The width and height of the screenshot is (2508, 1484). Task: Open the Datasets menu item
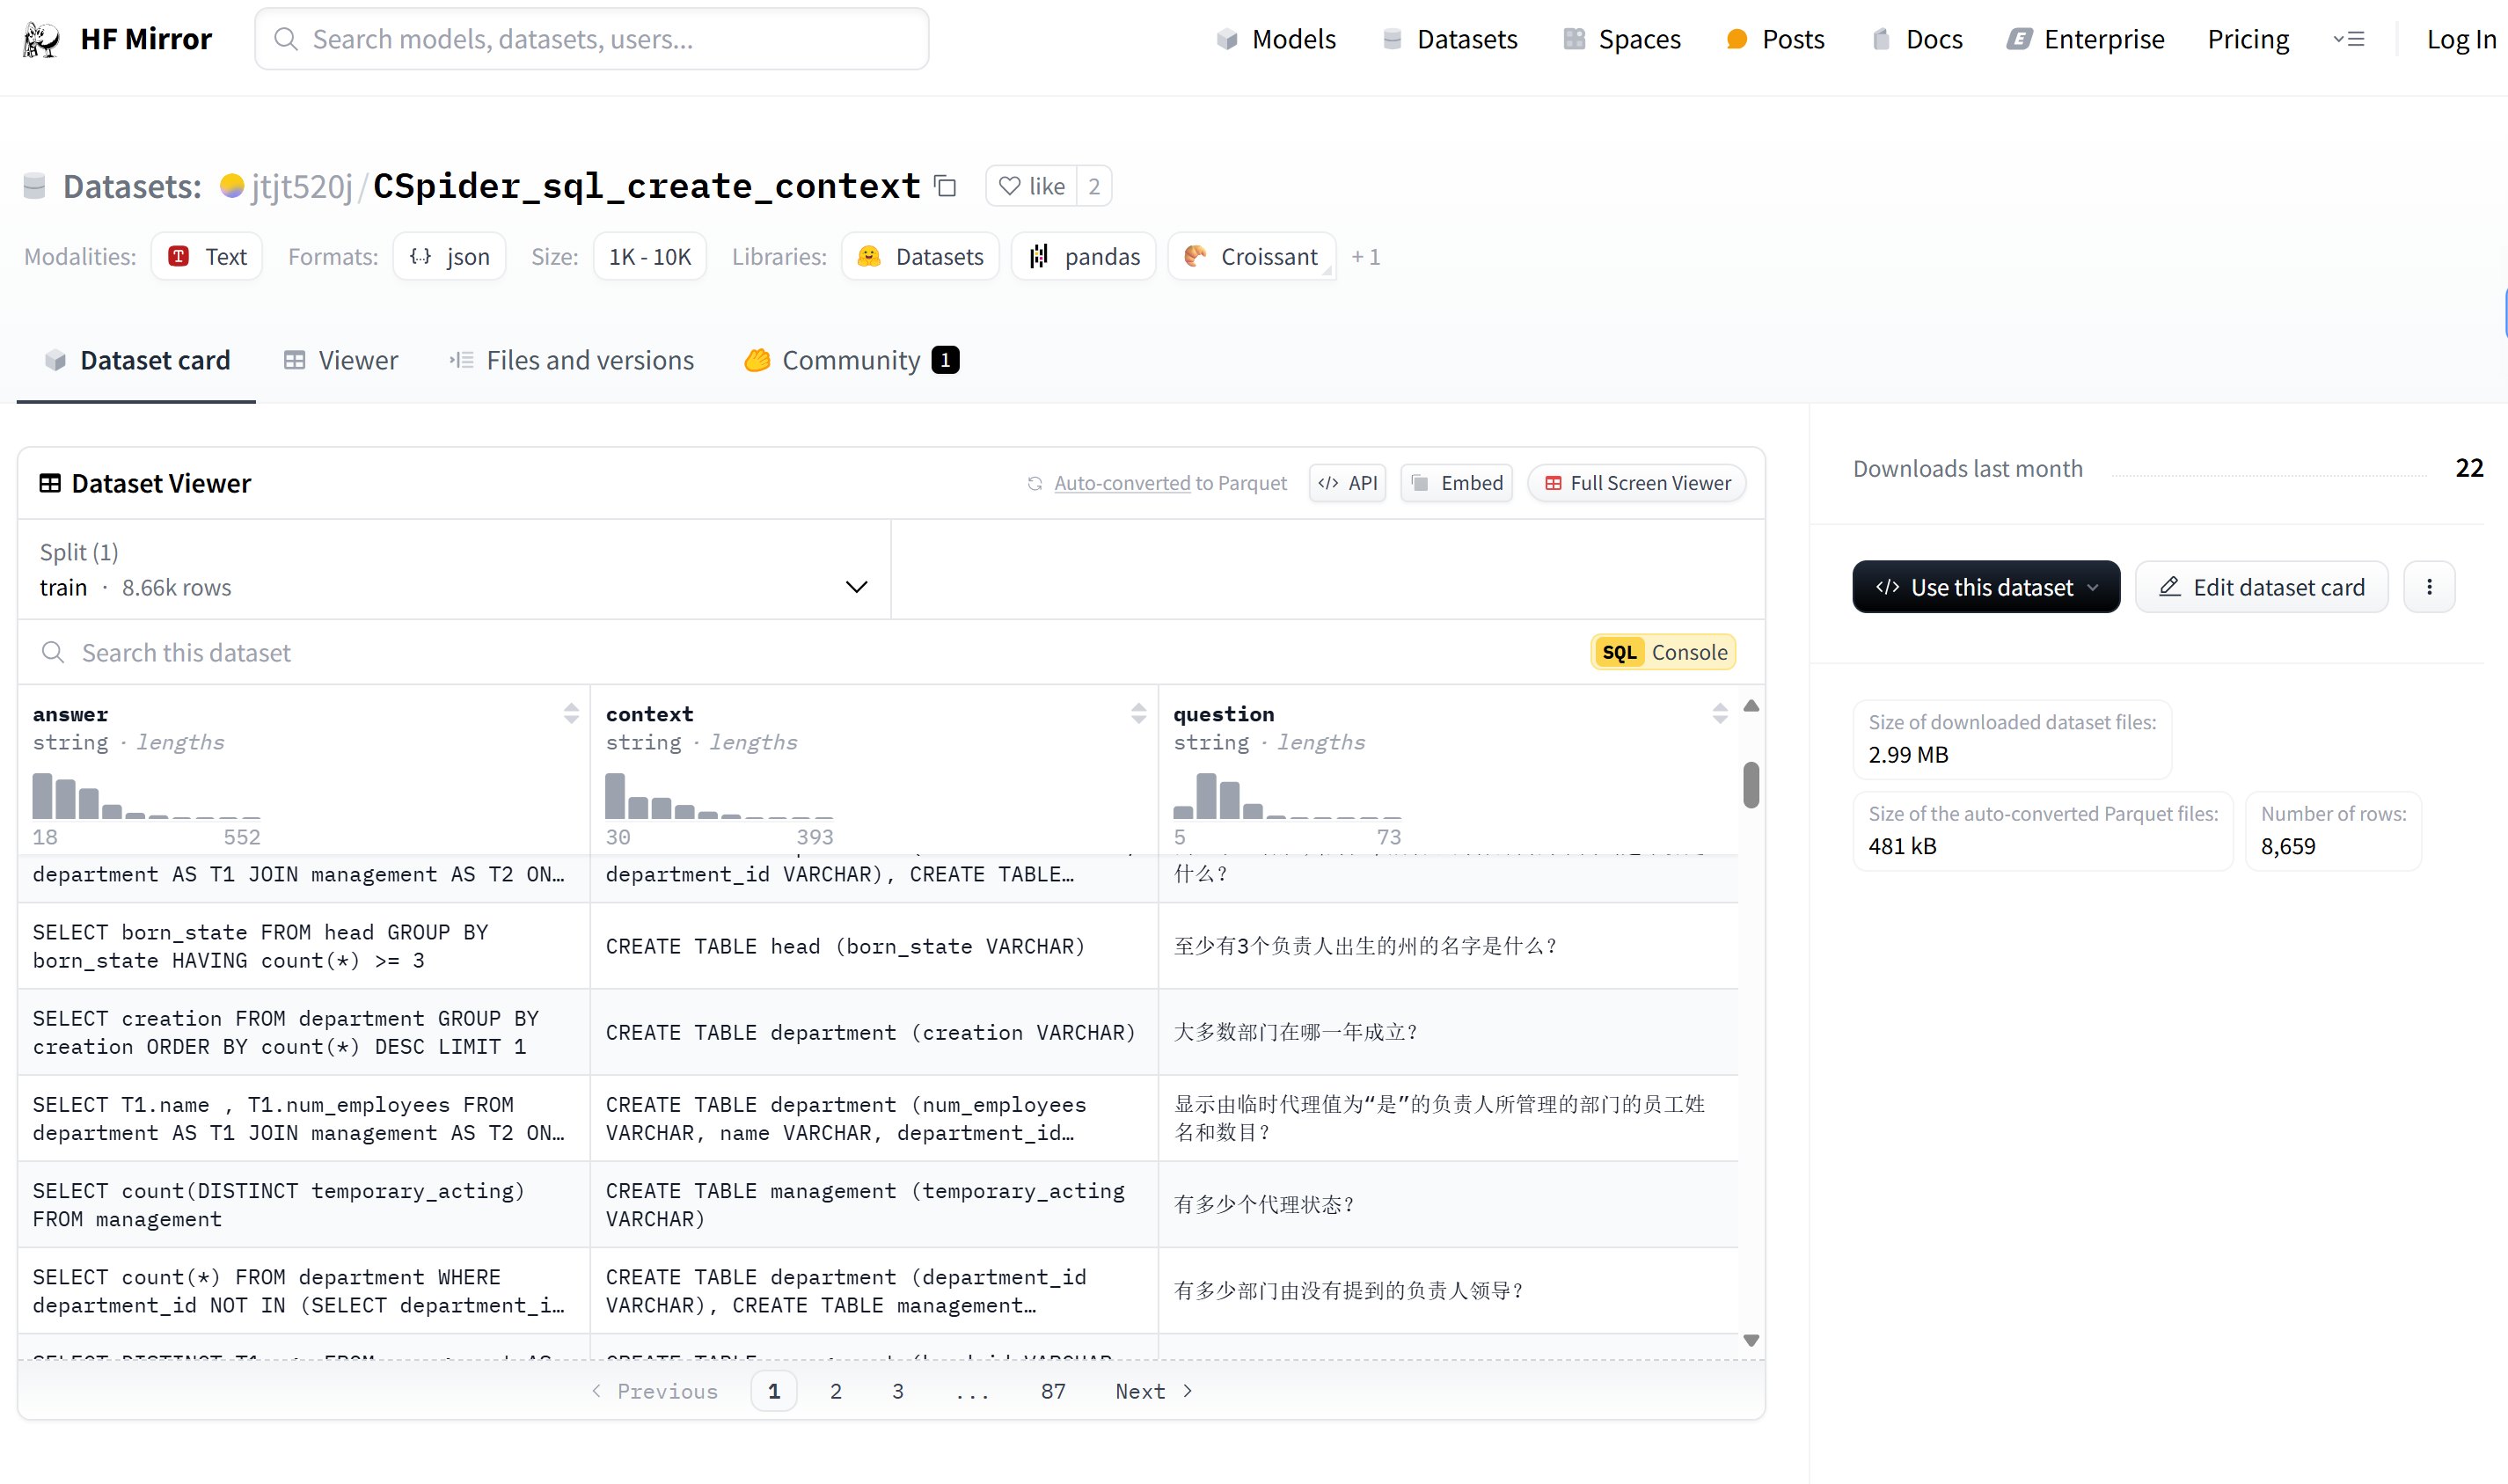point(1450,39)
